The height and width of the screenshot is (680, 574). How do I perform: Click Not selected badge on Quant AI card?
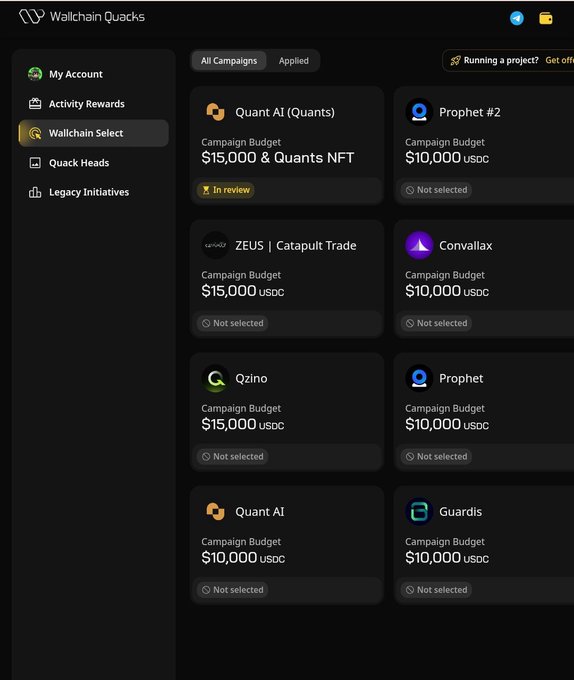pyautogui.click(x=233, y=590)
